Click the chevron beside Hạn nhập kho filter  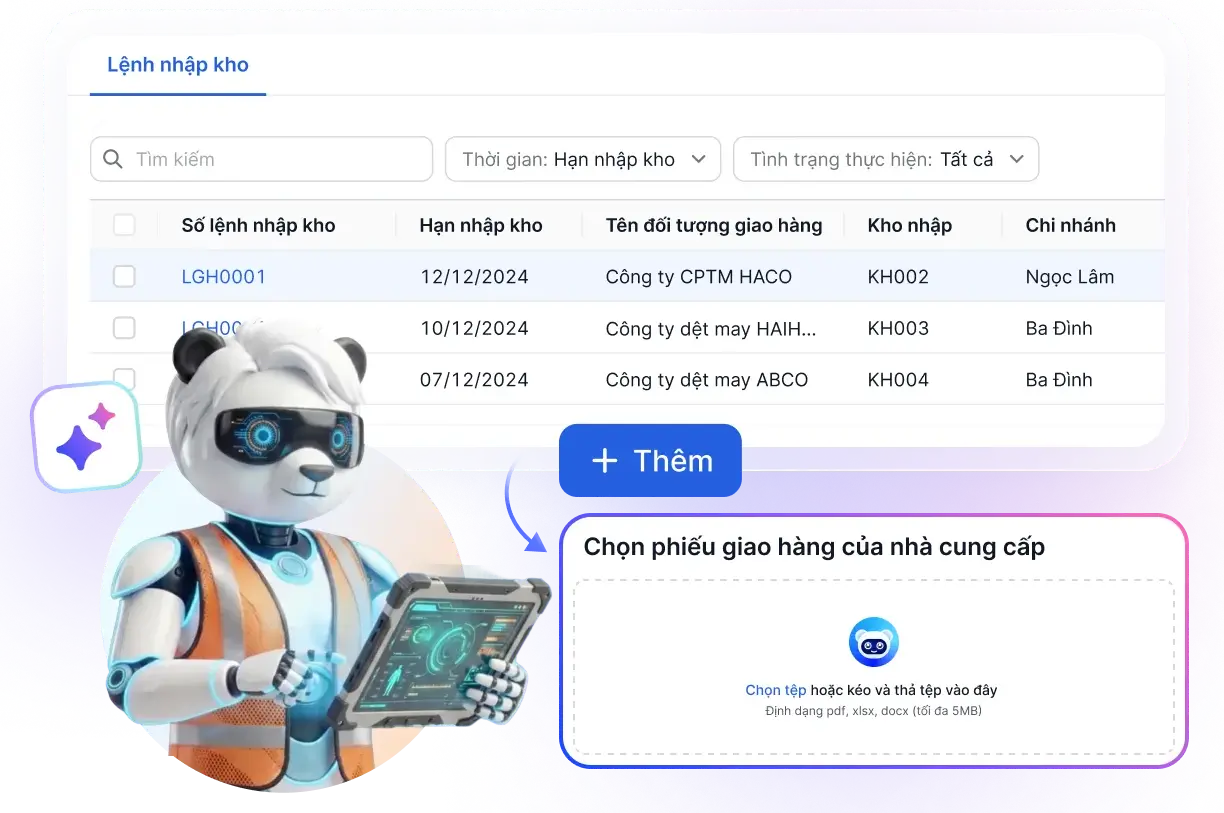pyautogui.click(x=699, y=159)
